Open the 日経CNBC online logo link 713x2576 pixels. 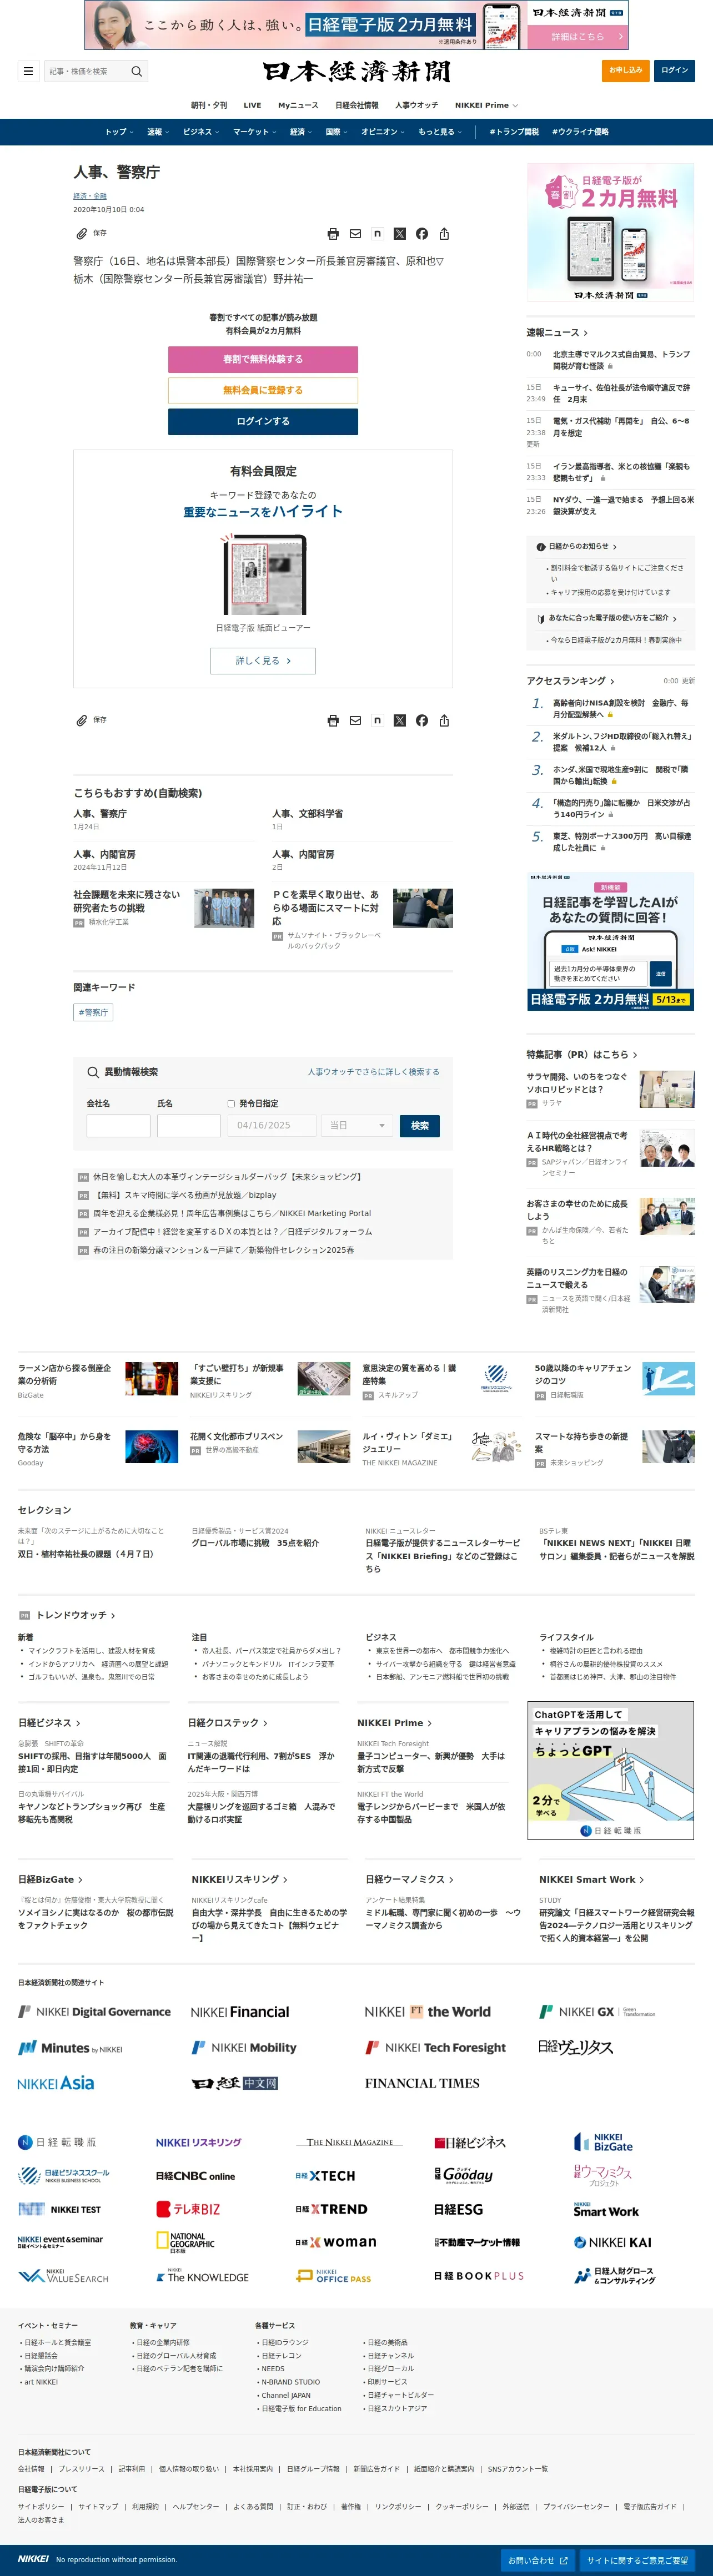pos(195,2175)
